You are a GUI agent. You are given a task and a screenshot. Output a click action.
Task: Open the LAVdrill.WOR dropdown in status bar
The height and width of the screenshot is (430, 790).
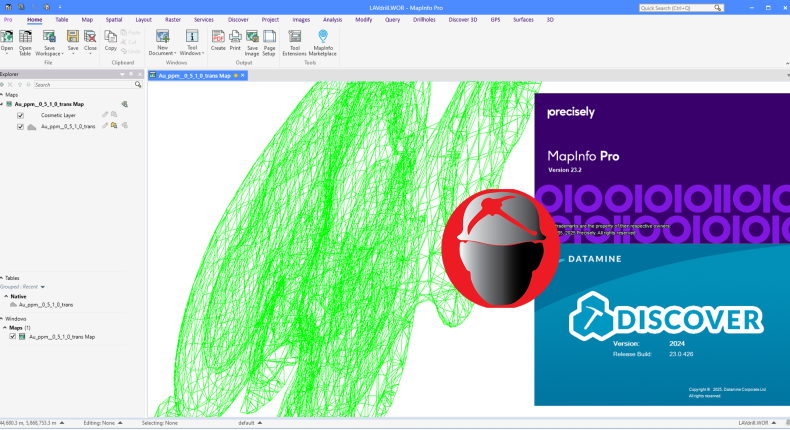pyautogui.click(x=773, y=423)
